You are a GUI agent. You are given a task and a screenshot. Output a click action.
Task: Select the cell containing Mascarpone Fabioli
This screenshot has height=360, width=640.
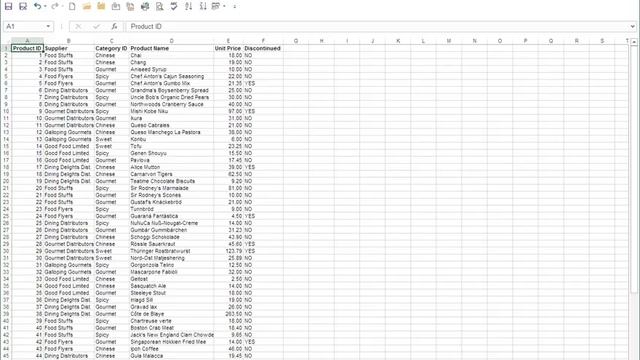pyautogui.click(x=171, y=272)
